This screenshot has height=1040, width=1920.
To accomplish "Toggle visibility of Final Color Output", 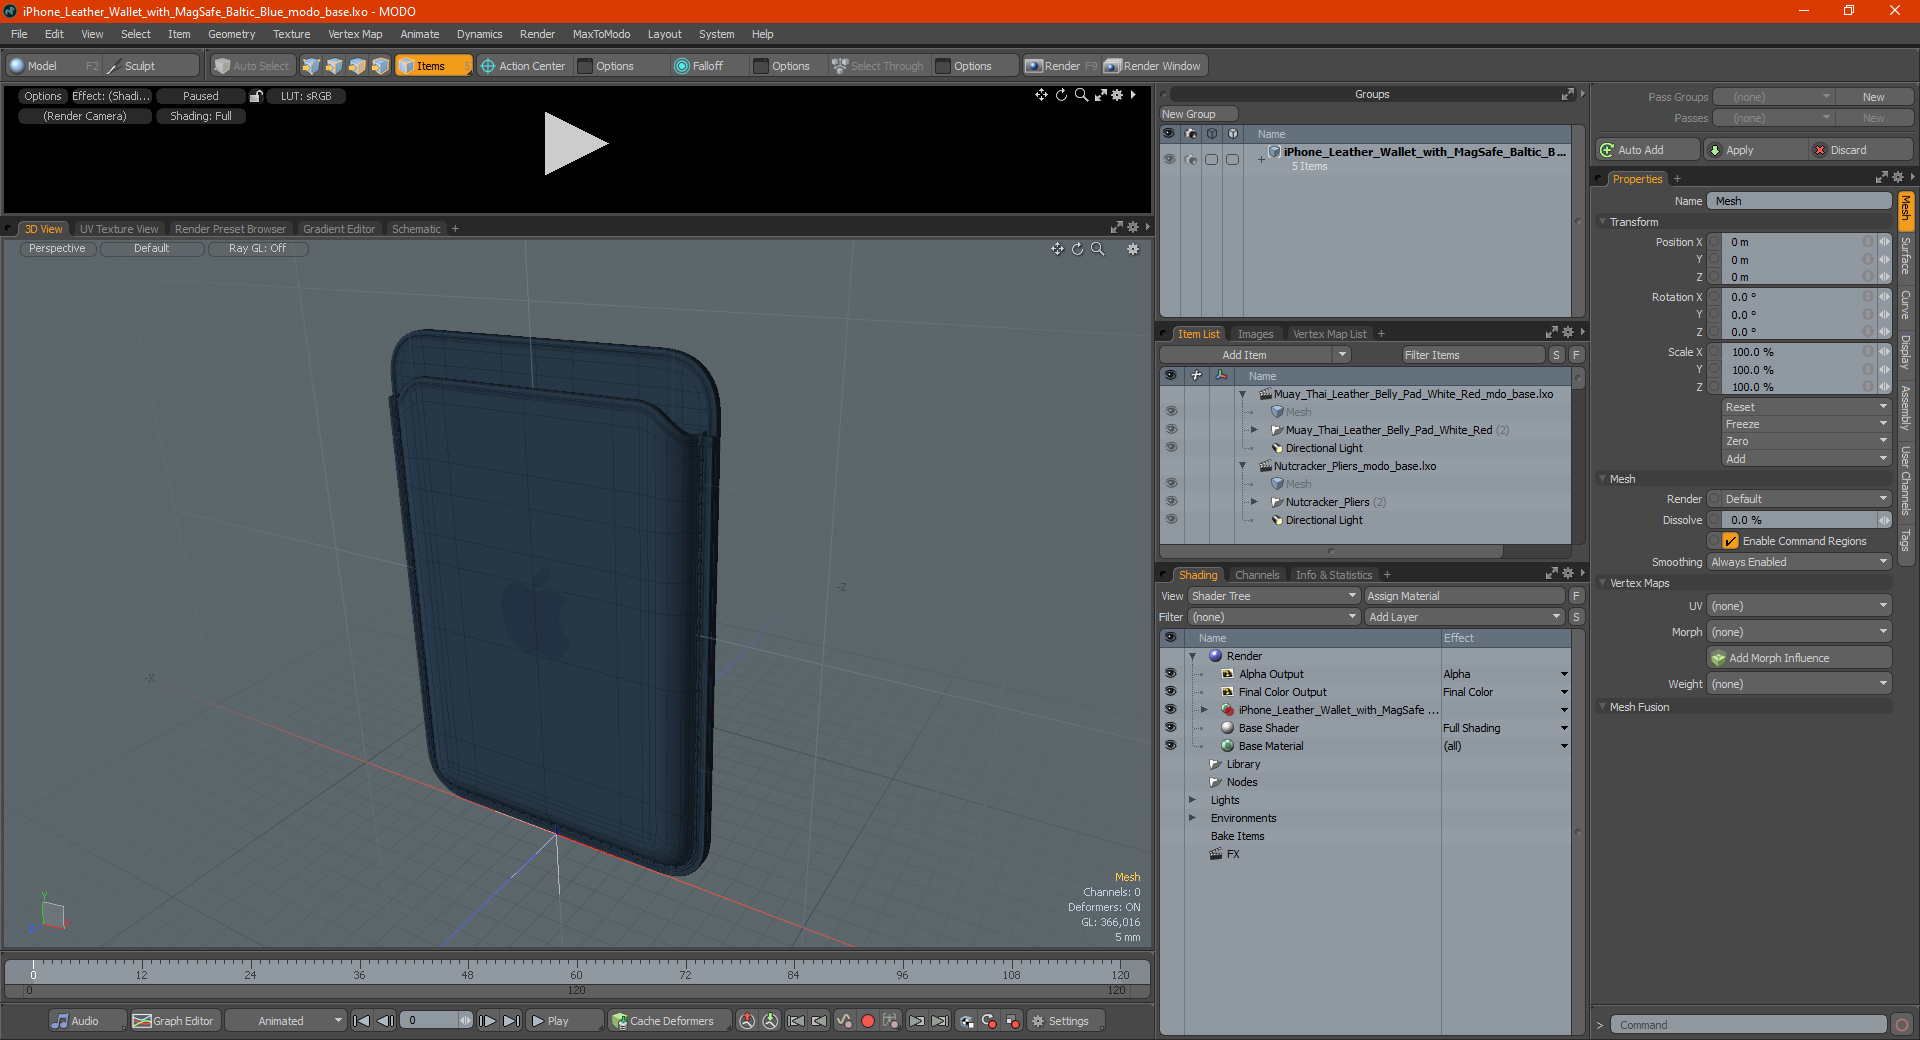I will click(x=1170, y=692).
